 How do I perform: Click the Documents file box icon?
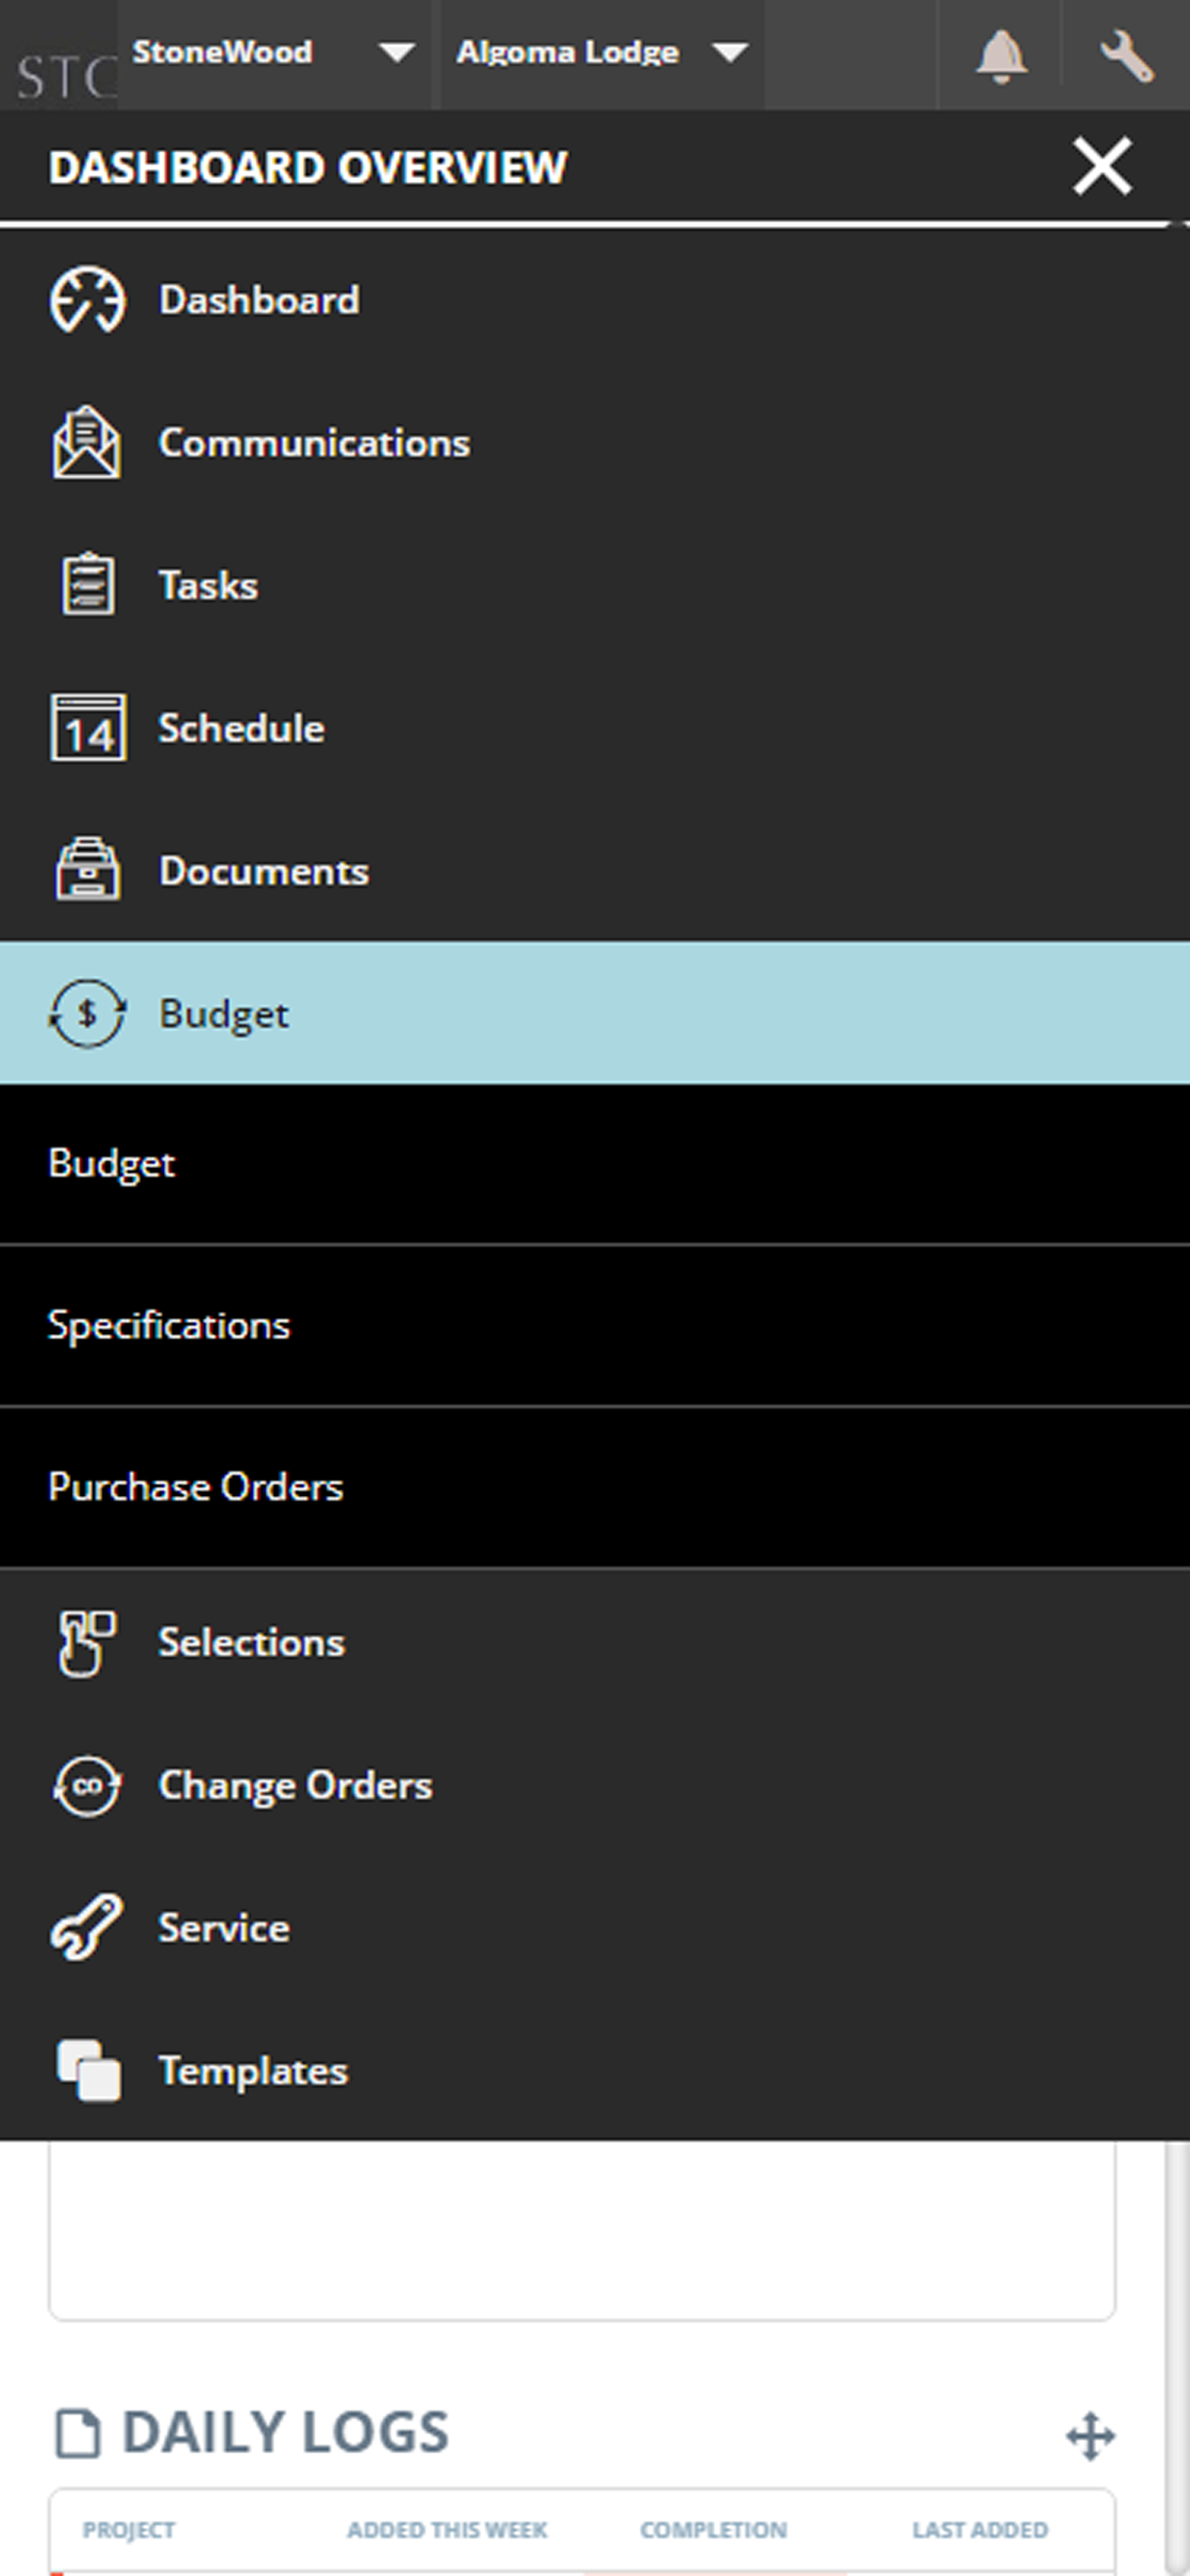(88, 869)
